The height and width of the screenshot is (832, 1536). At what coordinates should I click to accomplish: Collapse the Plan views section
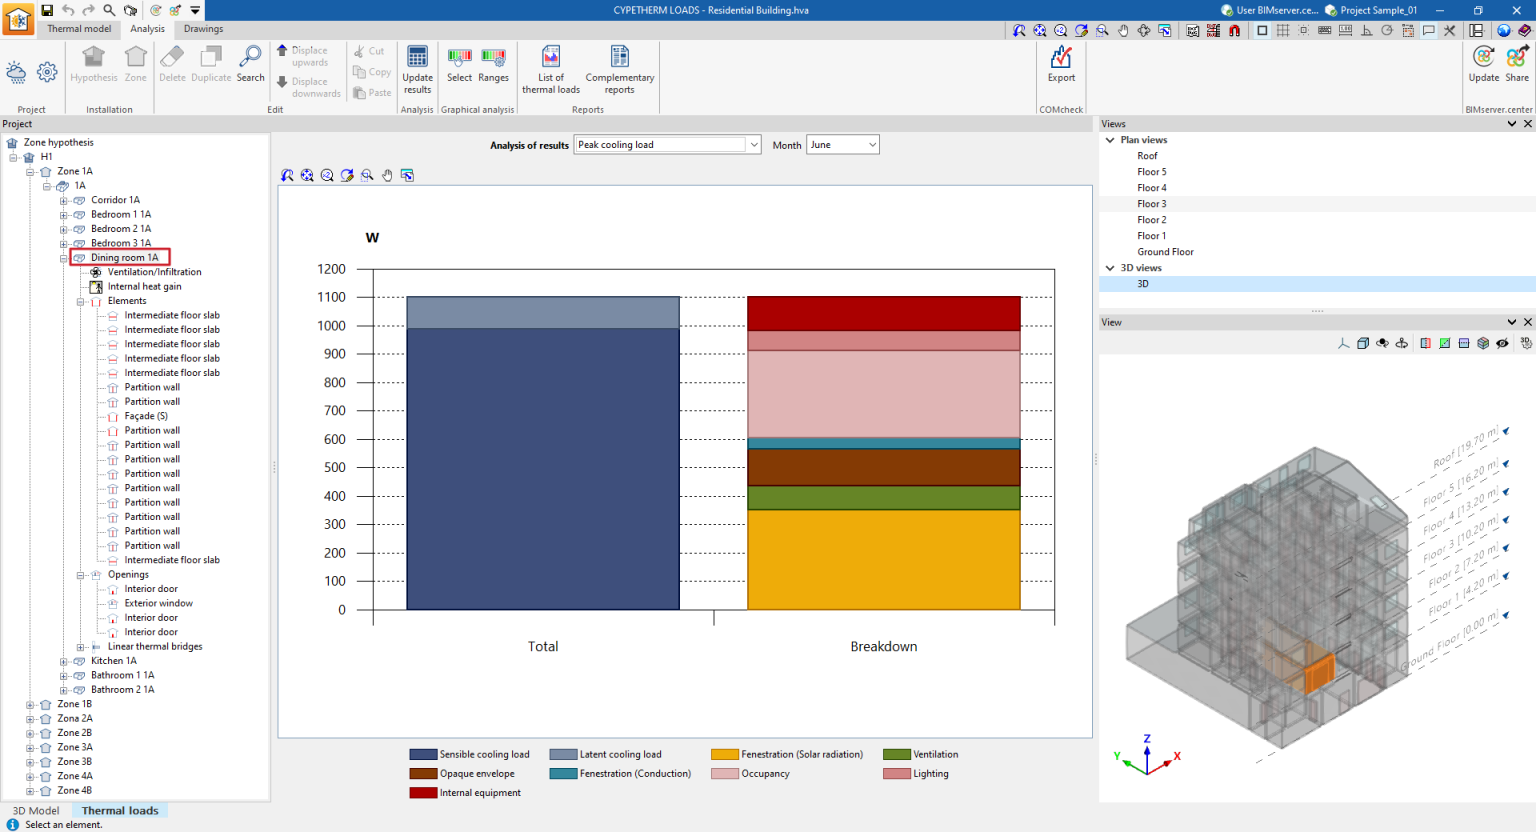click(1110, 140)
